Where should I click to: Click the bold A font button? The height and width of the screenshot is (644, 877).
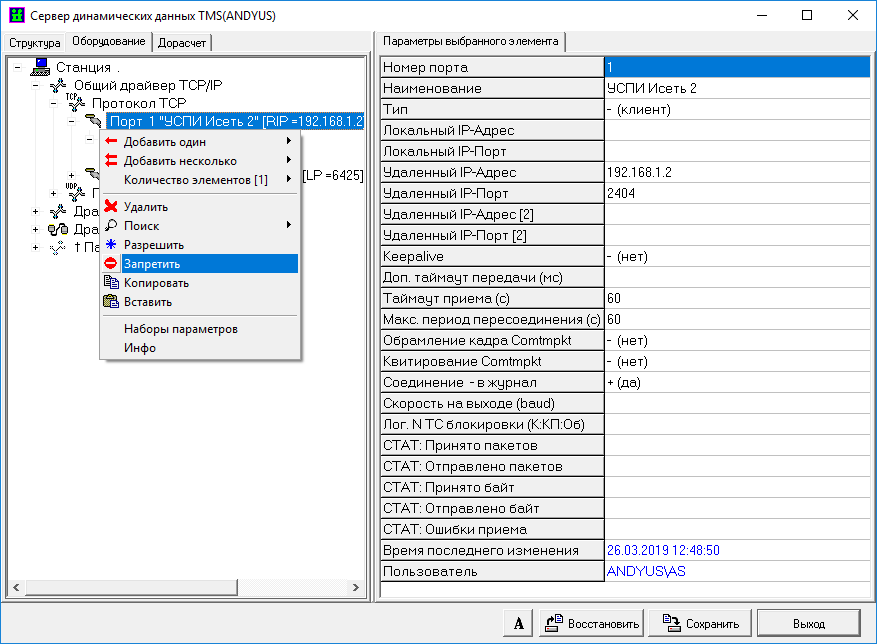[518, 623]
